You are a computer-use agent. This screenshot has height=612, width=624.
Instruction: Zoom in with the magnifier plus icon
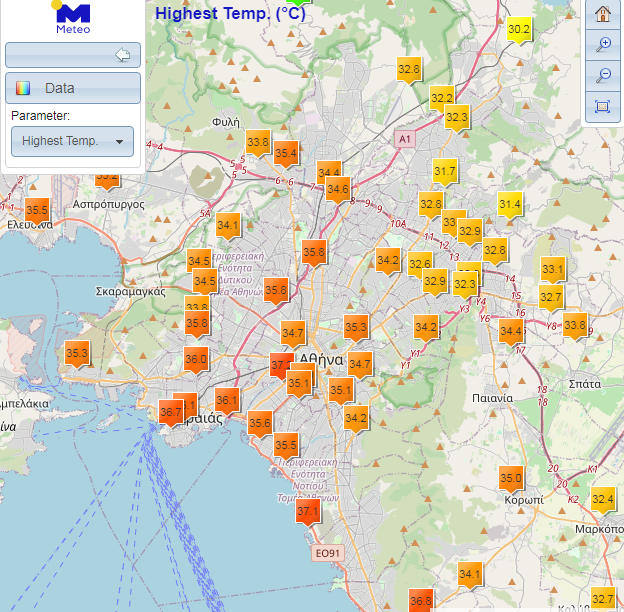click(602, 45)
